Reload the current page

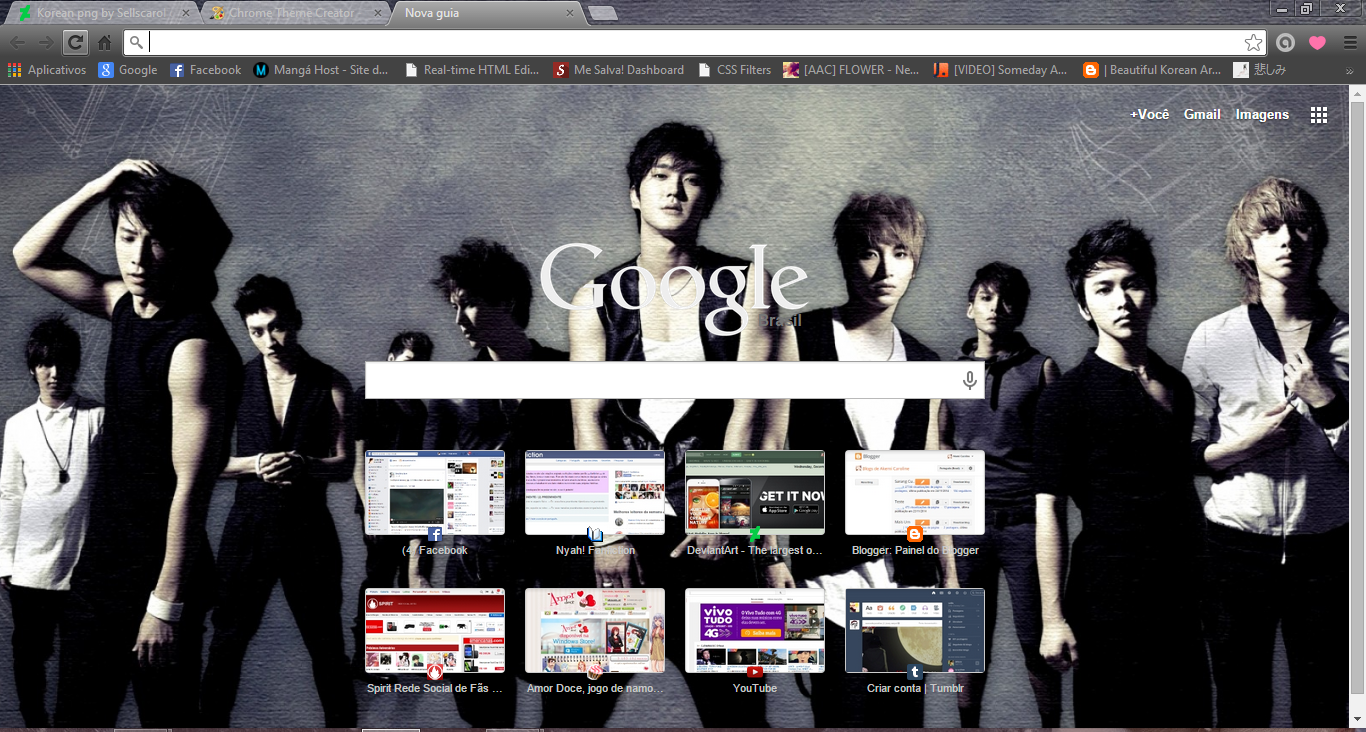click(x=74, y=42)
